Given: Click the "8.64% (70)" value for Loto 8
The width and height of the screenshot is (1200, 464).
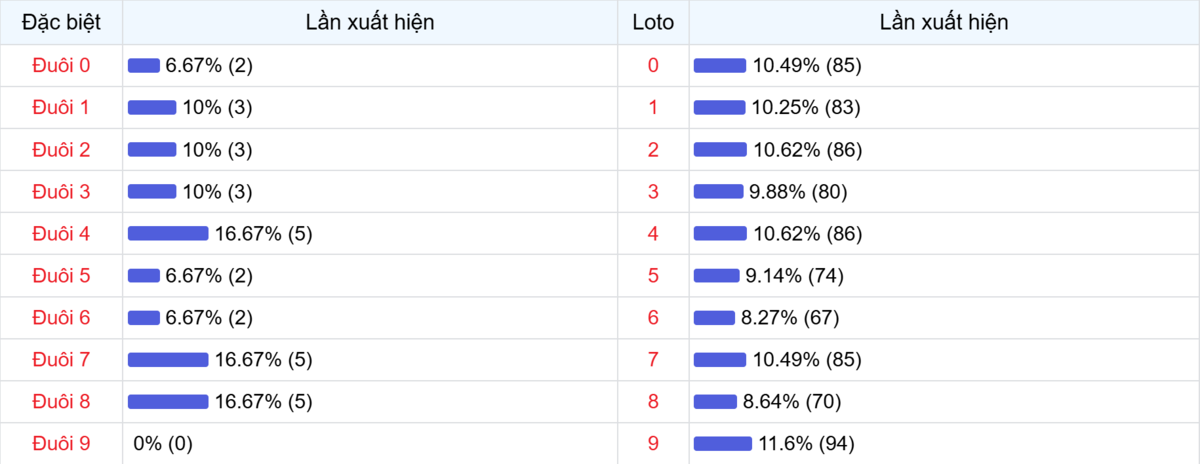Looking at the screenshot, I should tap(791, 402).
